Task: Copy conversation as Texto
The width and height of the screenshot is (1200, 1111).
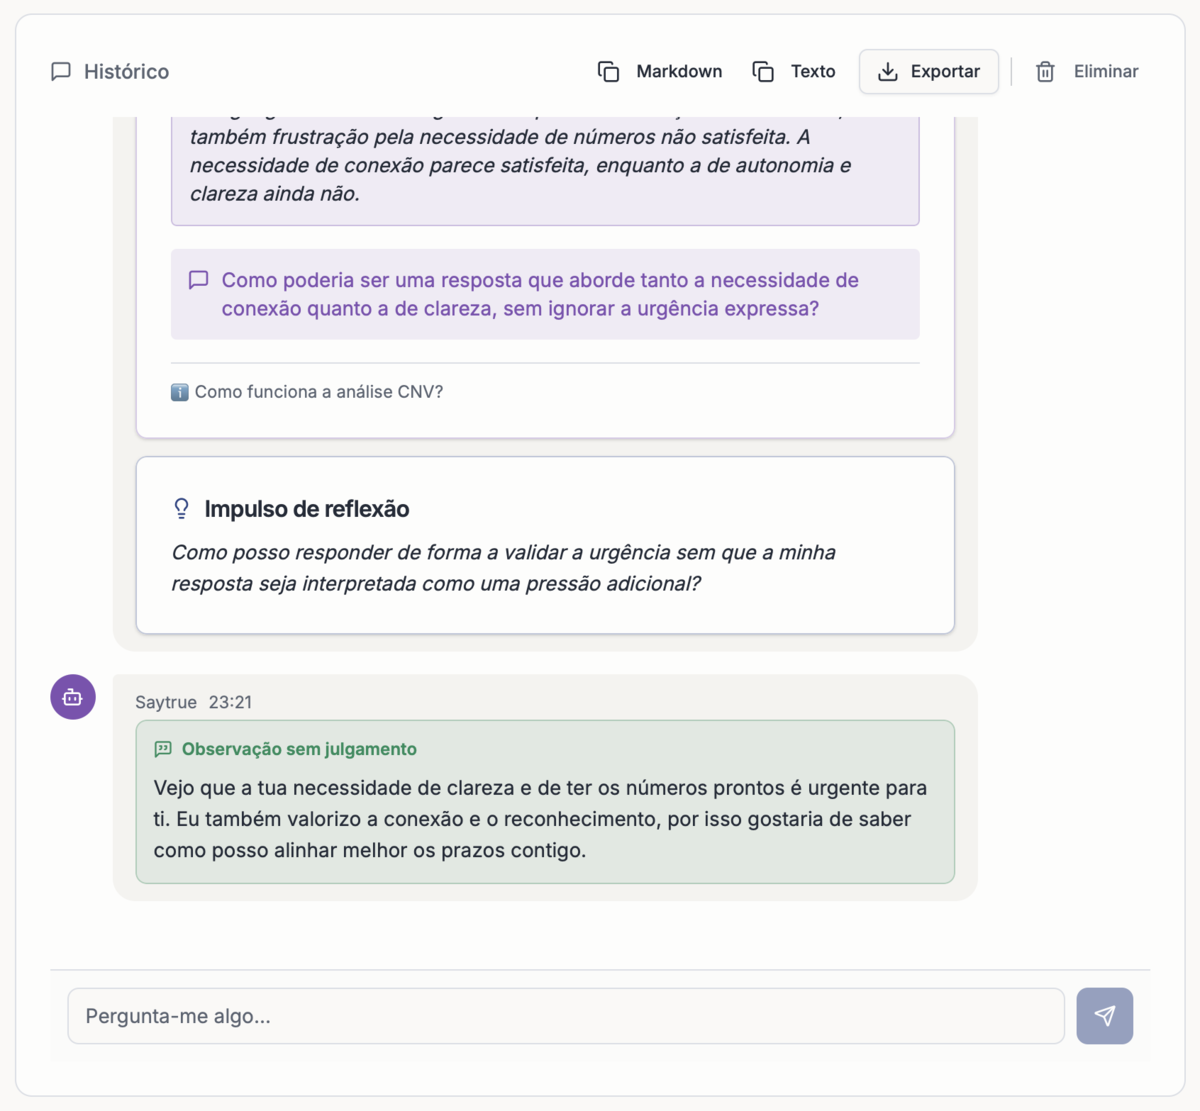Action: point(794,71)
